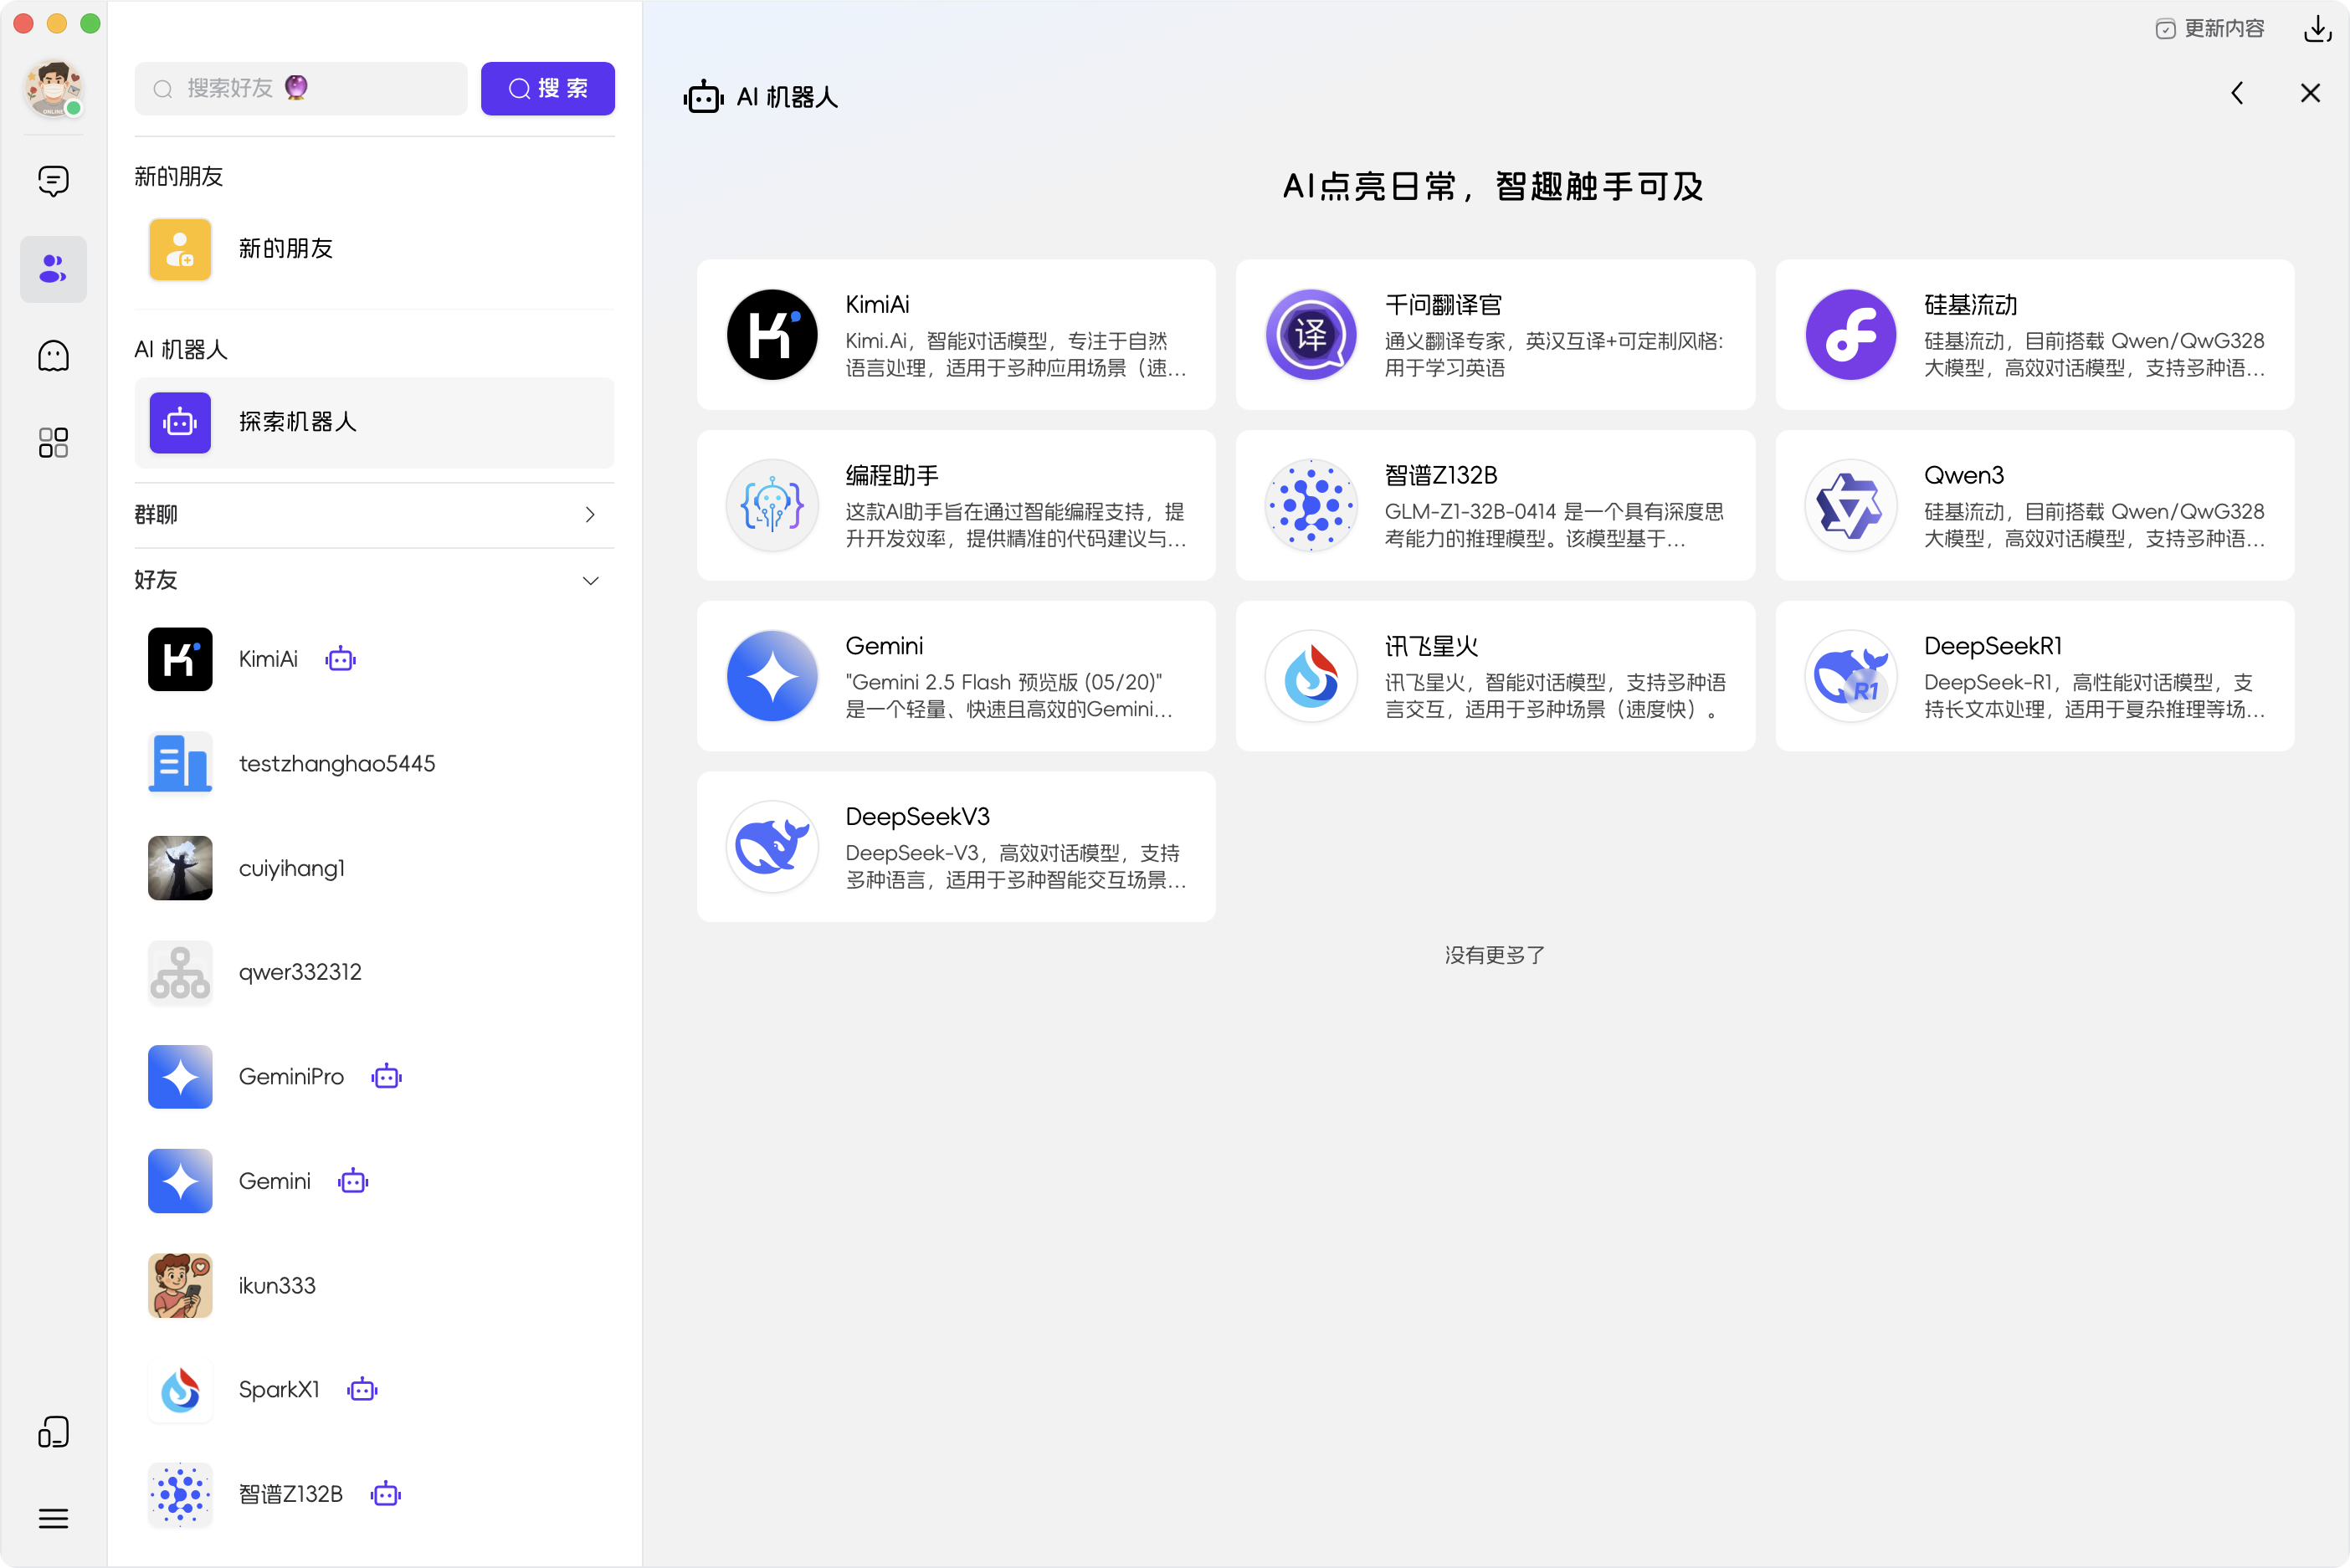Open the hamburger menu at sidebar bottom

pos(53,1518)
